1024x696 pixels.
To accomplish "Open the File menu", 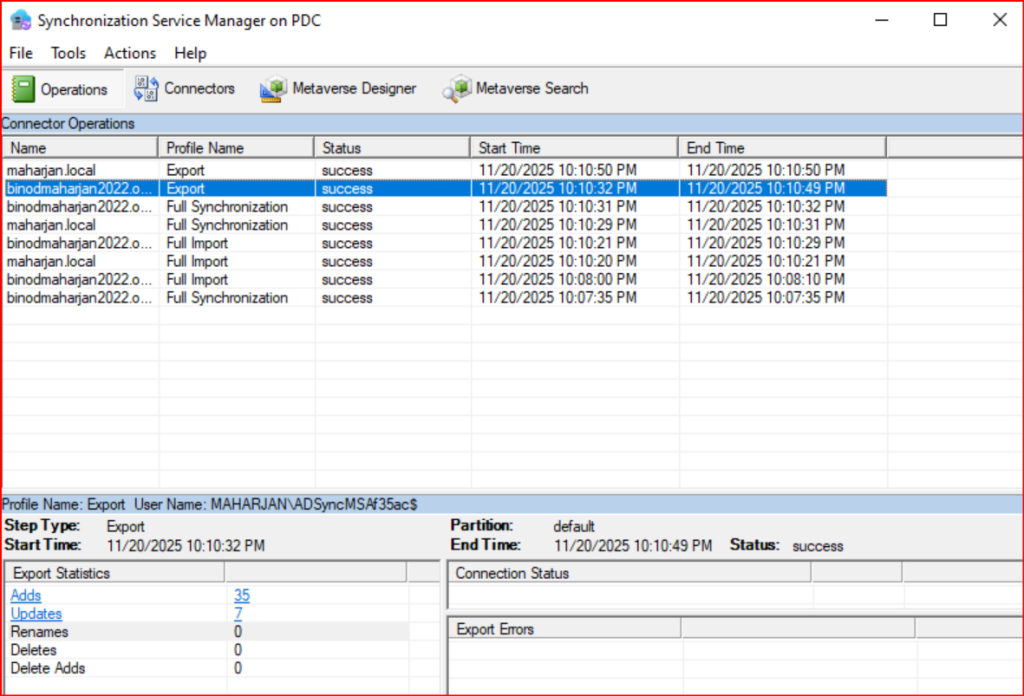I will pyautogui.click(x=20, y=53).
